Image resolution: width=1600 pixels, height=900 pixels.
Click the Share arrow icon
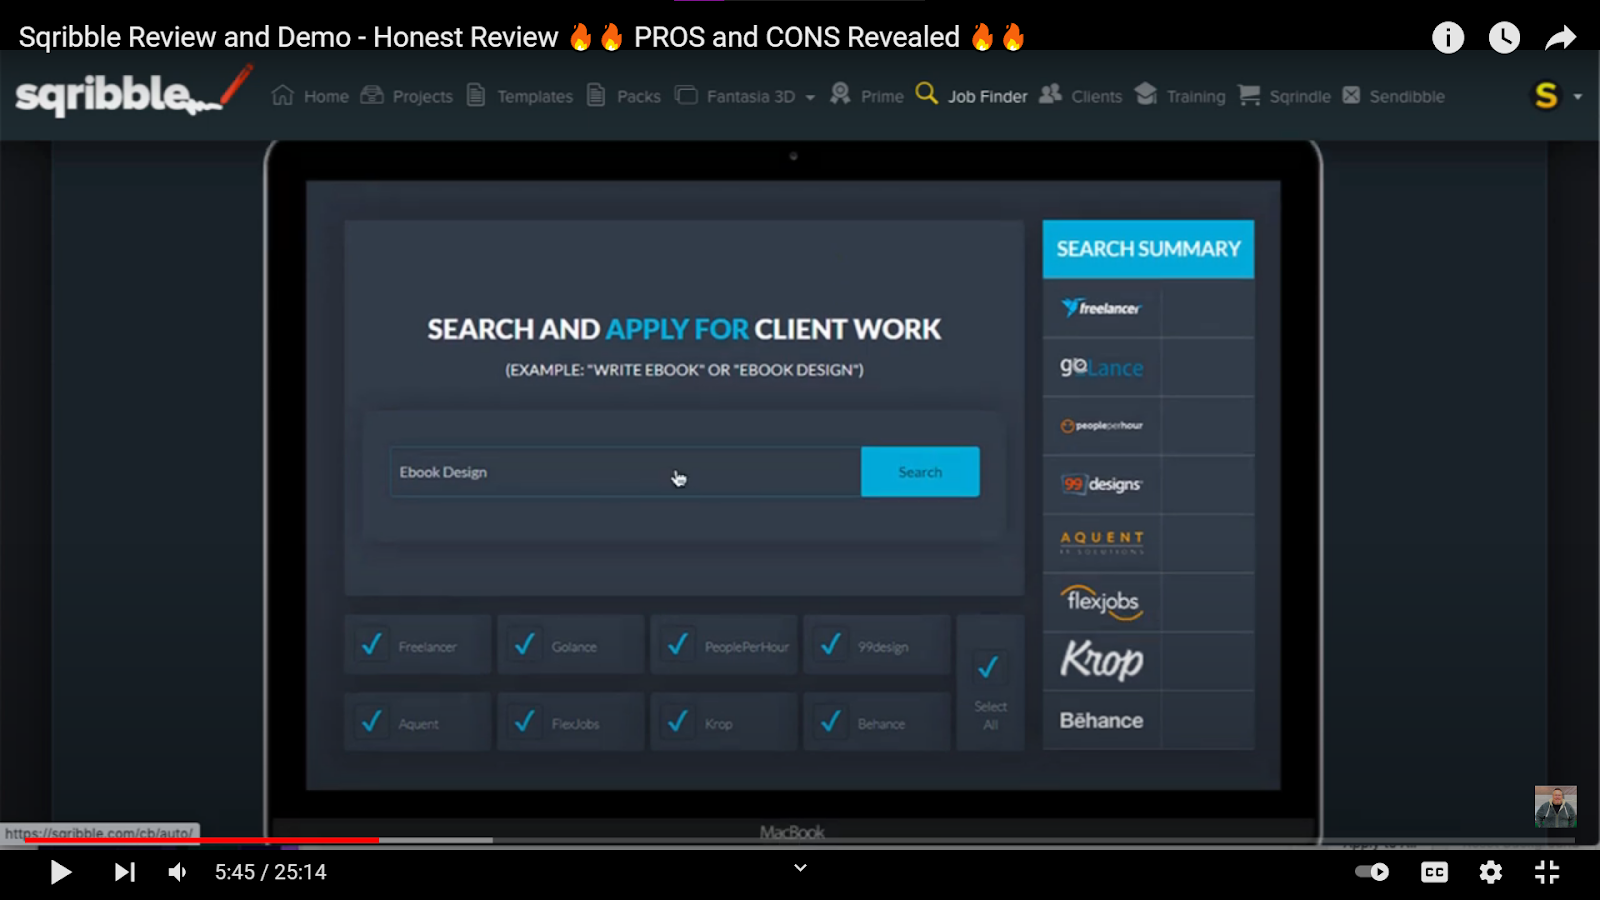point(1560,38)
